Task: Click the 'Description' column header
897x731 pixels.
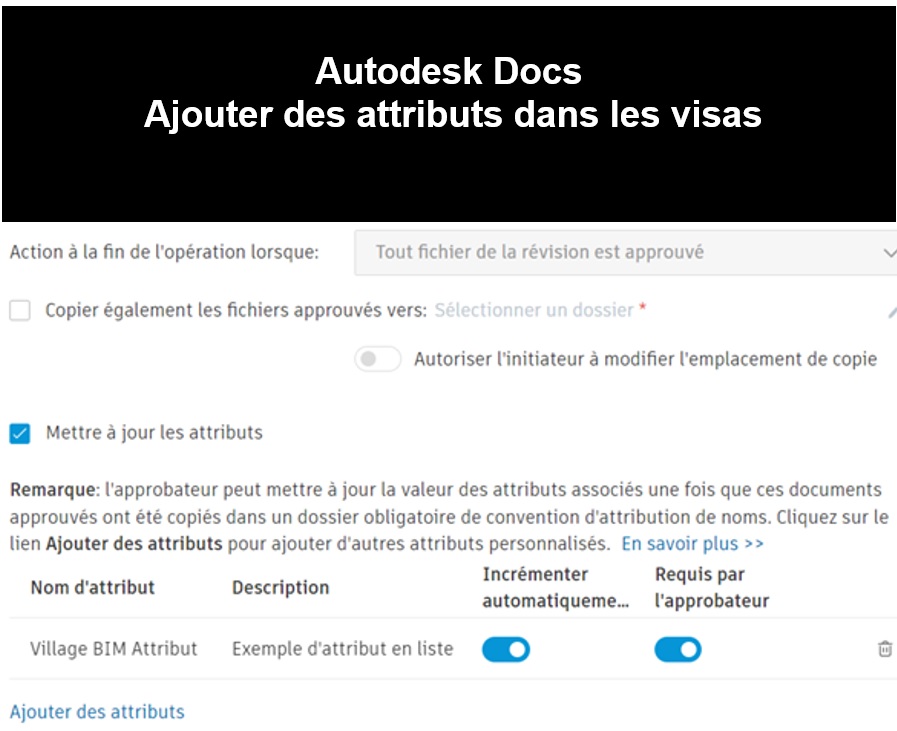Action: [x=280, y=587]
